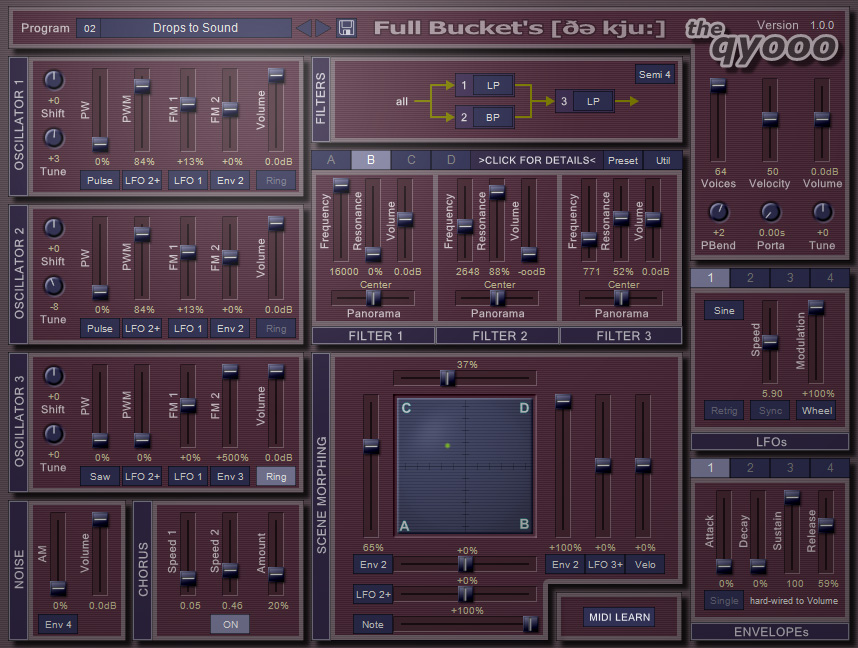This screenshot has width=858, height=648.
Task: Open Semi 4 filter routing selector
Action: (x=654, y=74)
